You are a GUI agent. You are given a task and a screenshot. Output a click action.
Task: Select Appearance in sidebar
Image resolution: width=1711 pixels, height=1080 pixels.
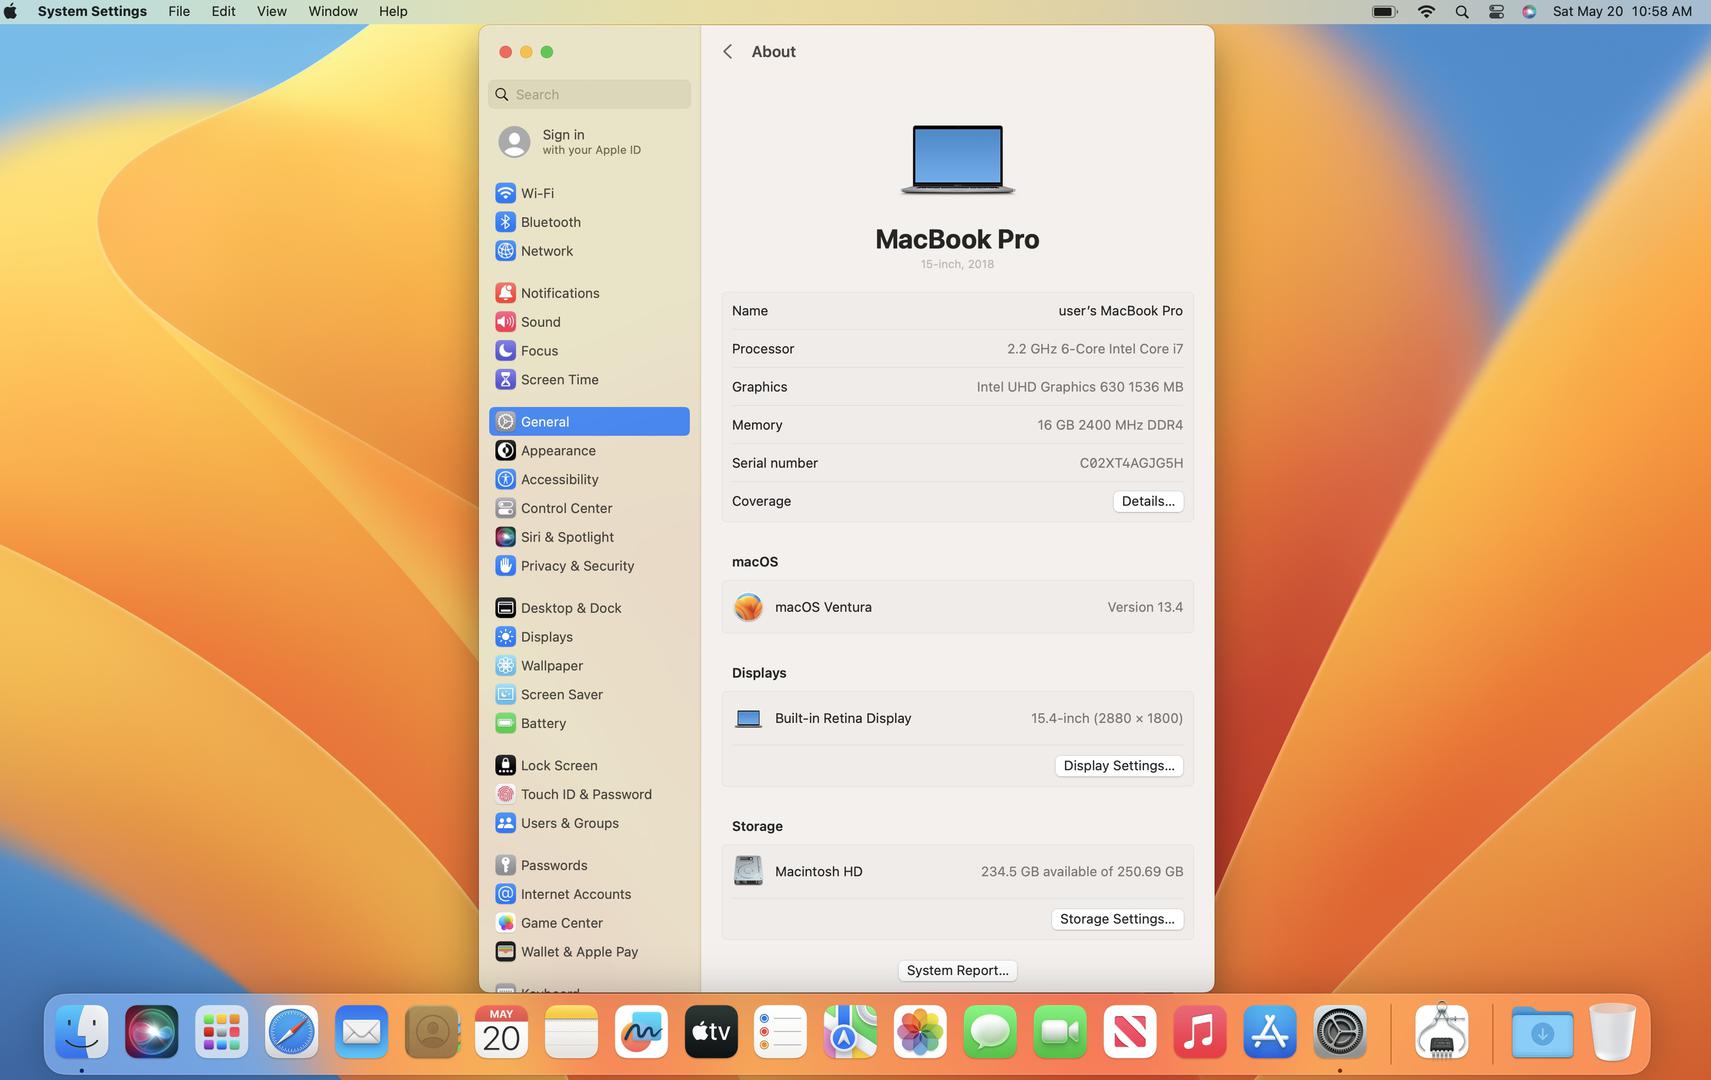click(589, 451)
